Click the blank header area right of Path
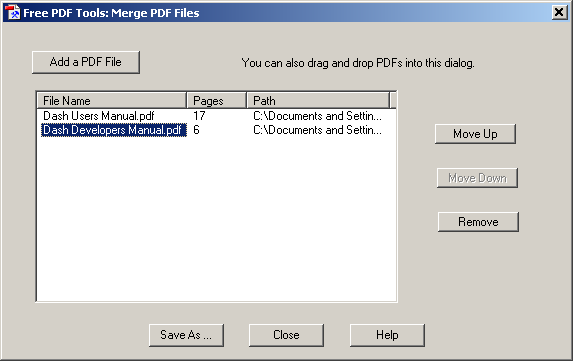Screen dimensions: 573x361 point(393,100)
